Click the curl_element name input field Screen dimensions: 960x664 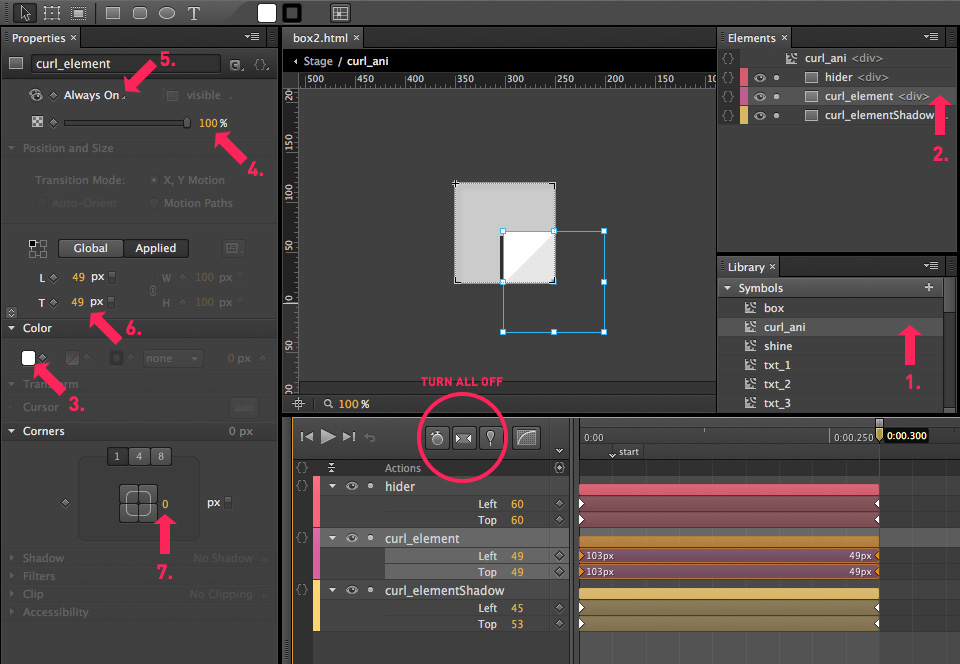coord(125,64)
